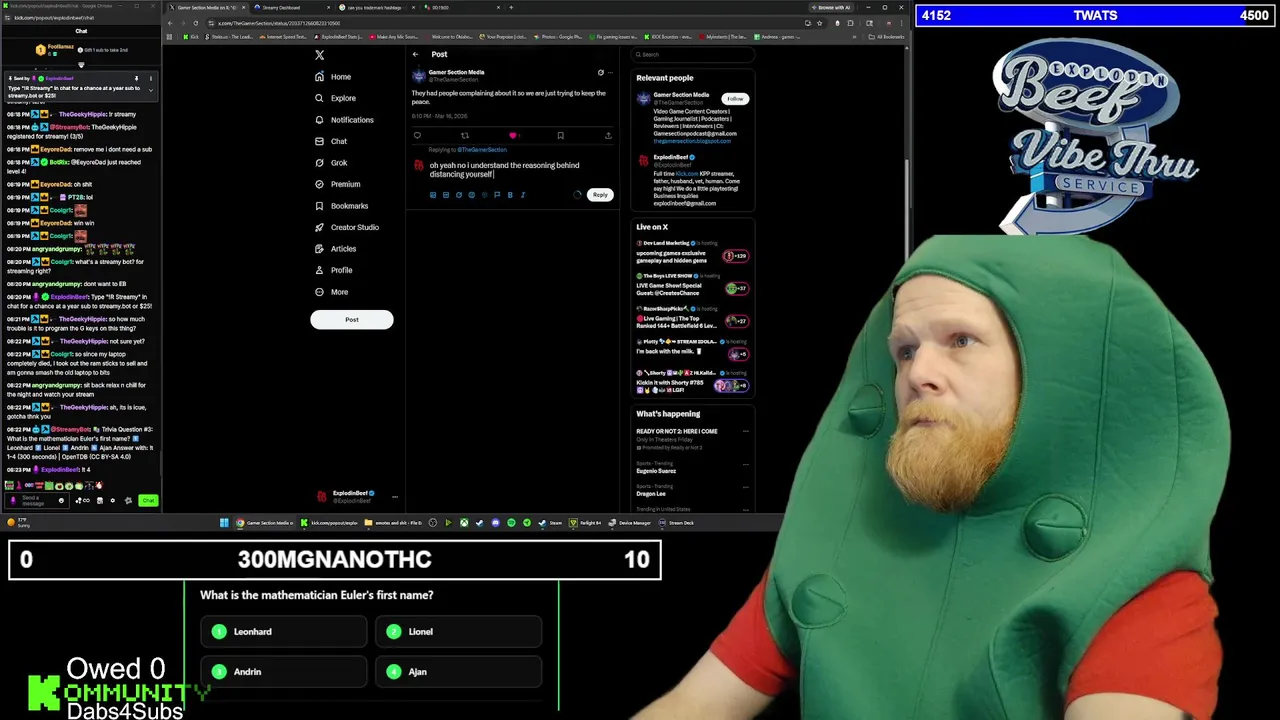This screenshot has height=720, width=1280.
Task: Open chat settings gear in Kick chat
Action: point(113,501)
